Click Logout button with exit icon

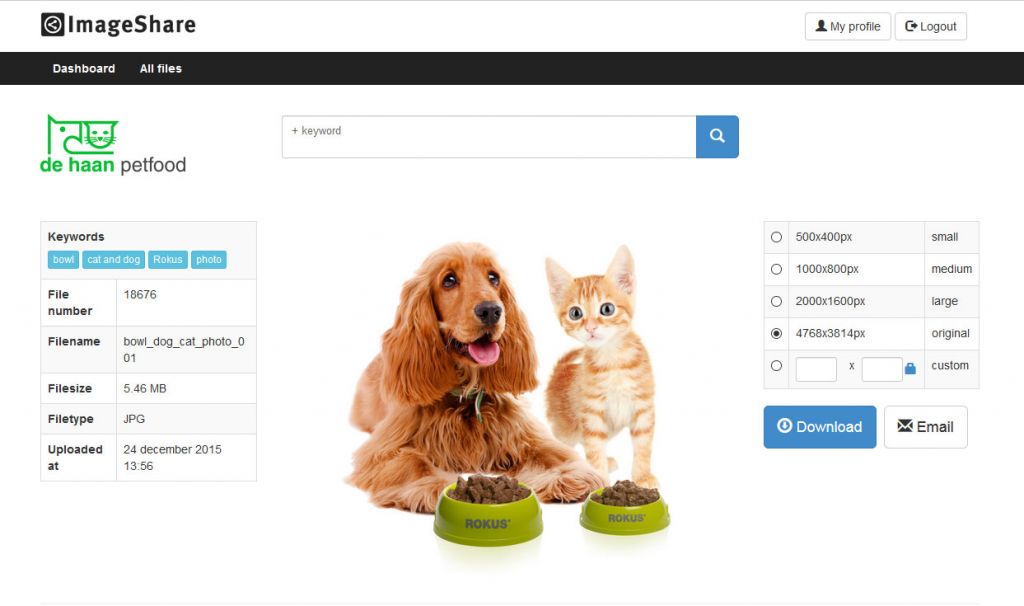[x=931, y=27]
